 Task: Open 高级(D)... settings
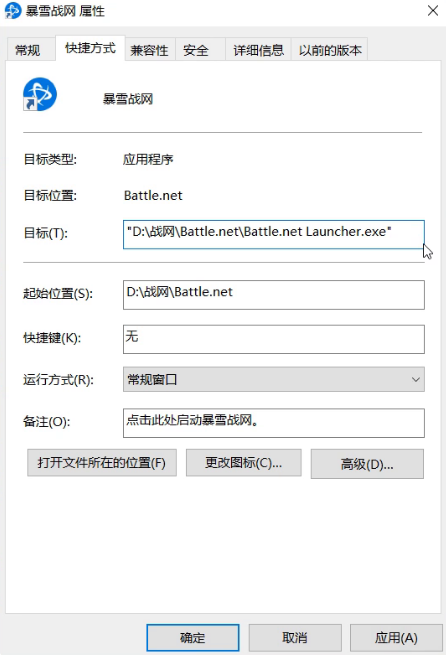coord(367,464)
